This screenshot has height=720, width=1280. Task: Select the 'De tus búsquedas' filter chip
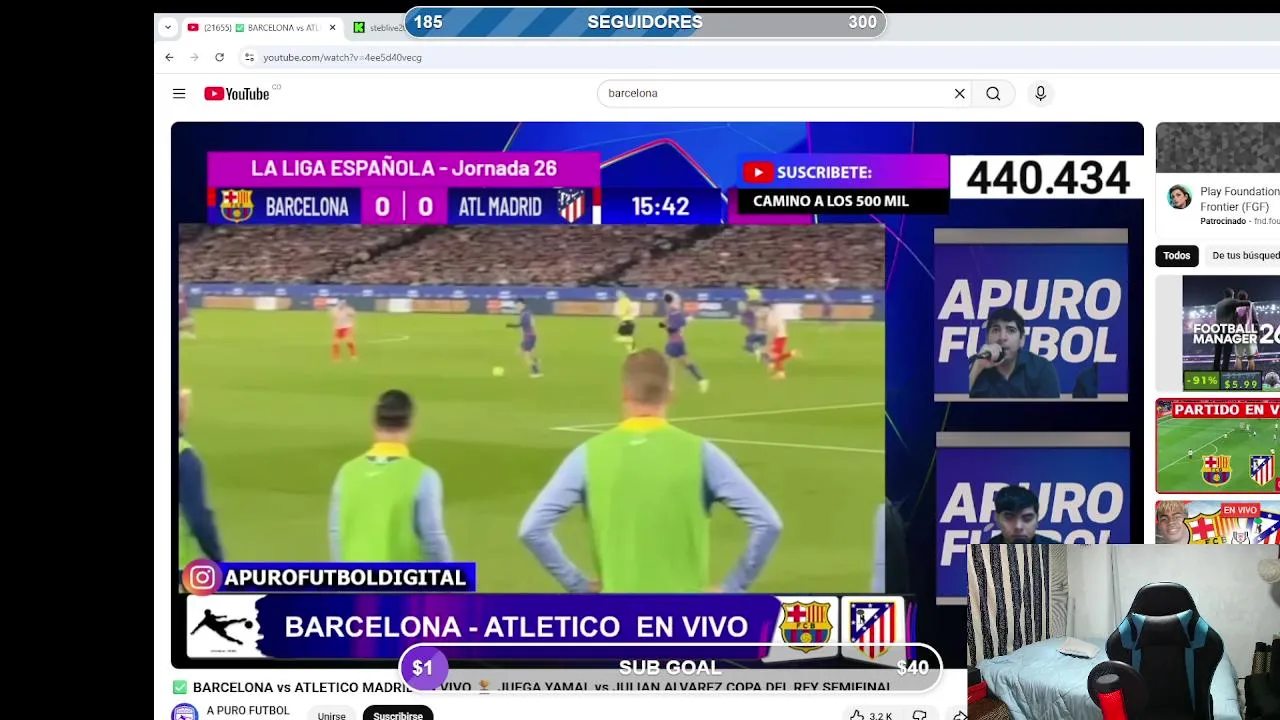(x=1245, y=256)
